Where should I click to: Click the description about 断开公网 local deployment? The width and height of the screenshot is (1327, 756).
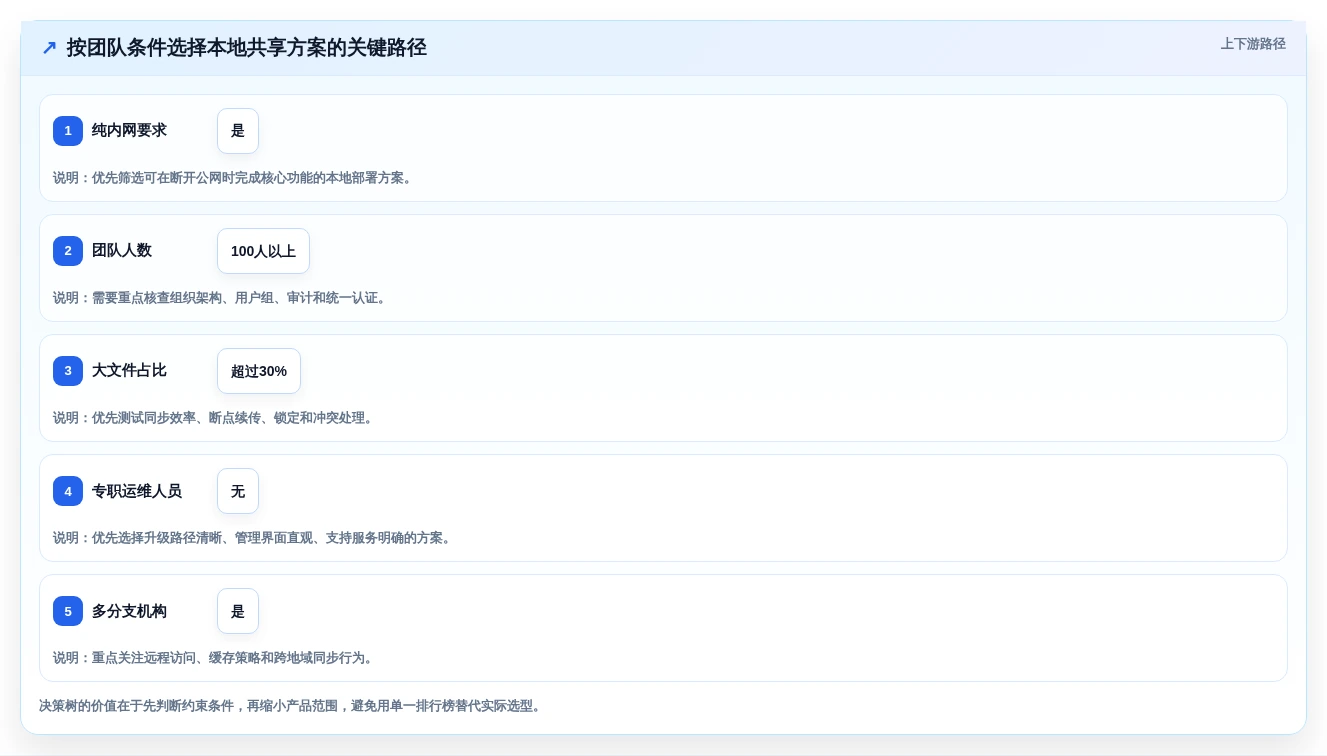point(235,178)
